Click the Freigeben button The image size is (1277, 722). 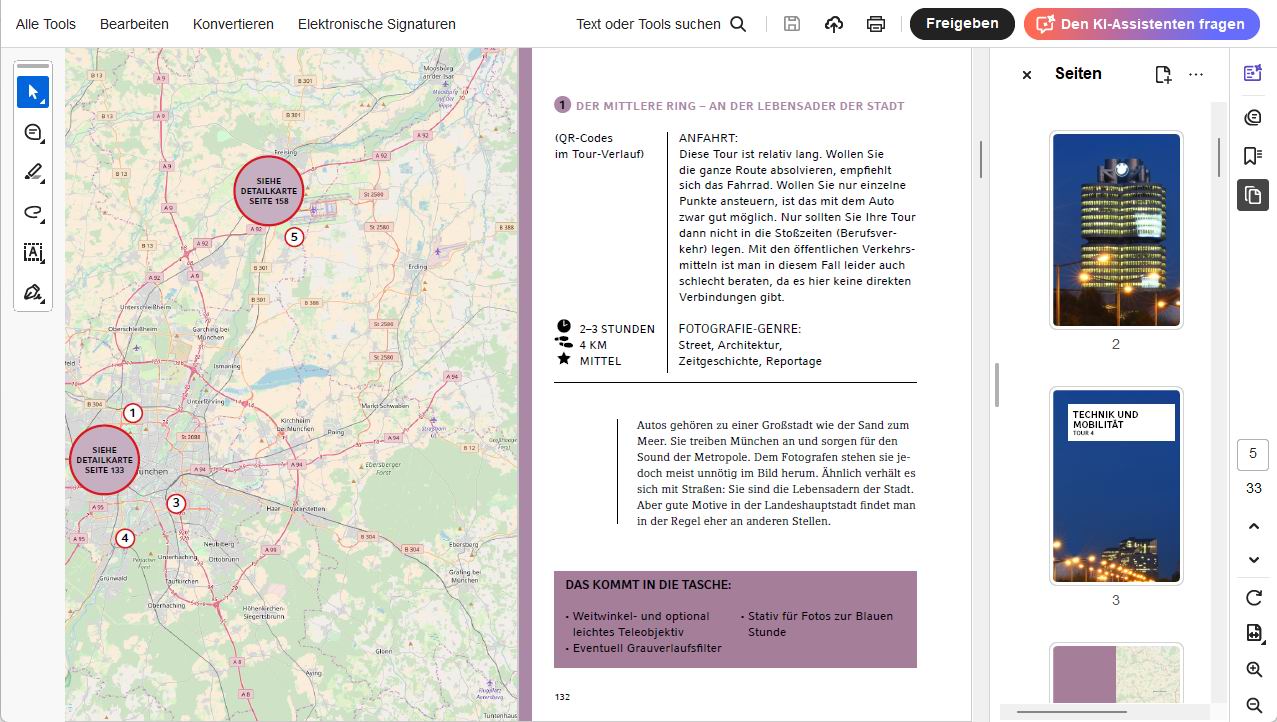click(x=961, y=24)
